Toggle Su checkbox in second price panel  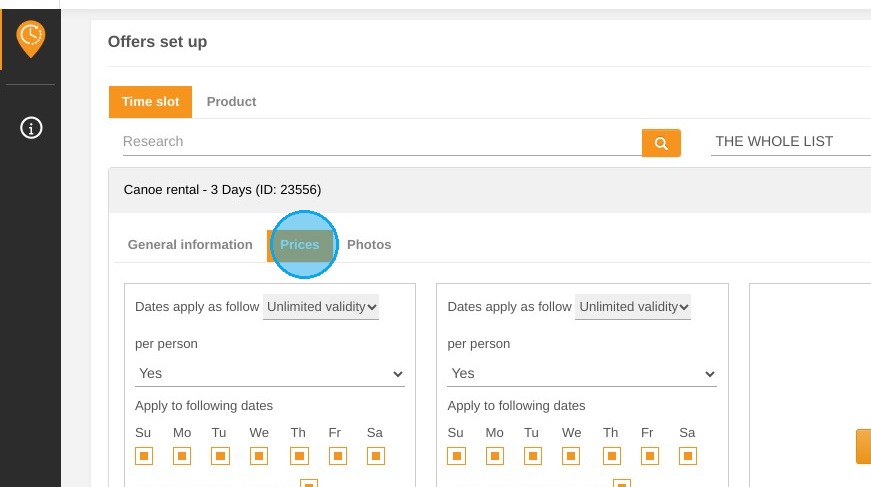coord(457,456)
